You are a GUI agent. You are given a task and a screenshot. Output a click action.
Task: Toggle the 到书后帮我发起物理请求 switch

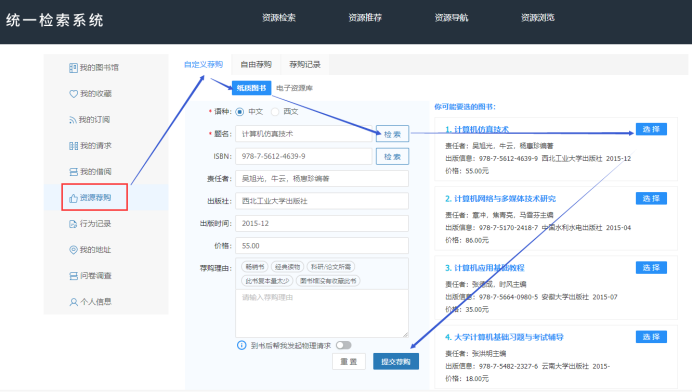pyautogui.click(x=343, y=345)
